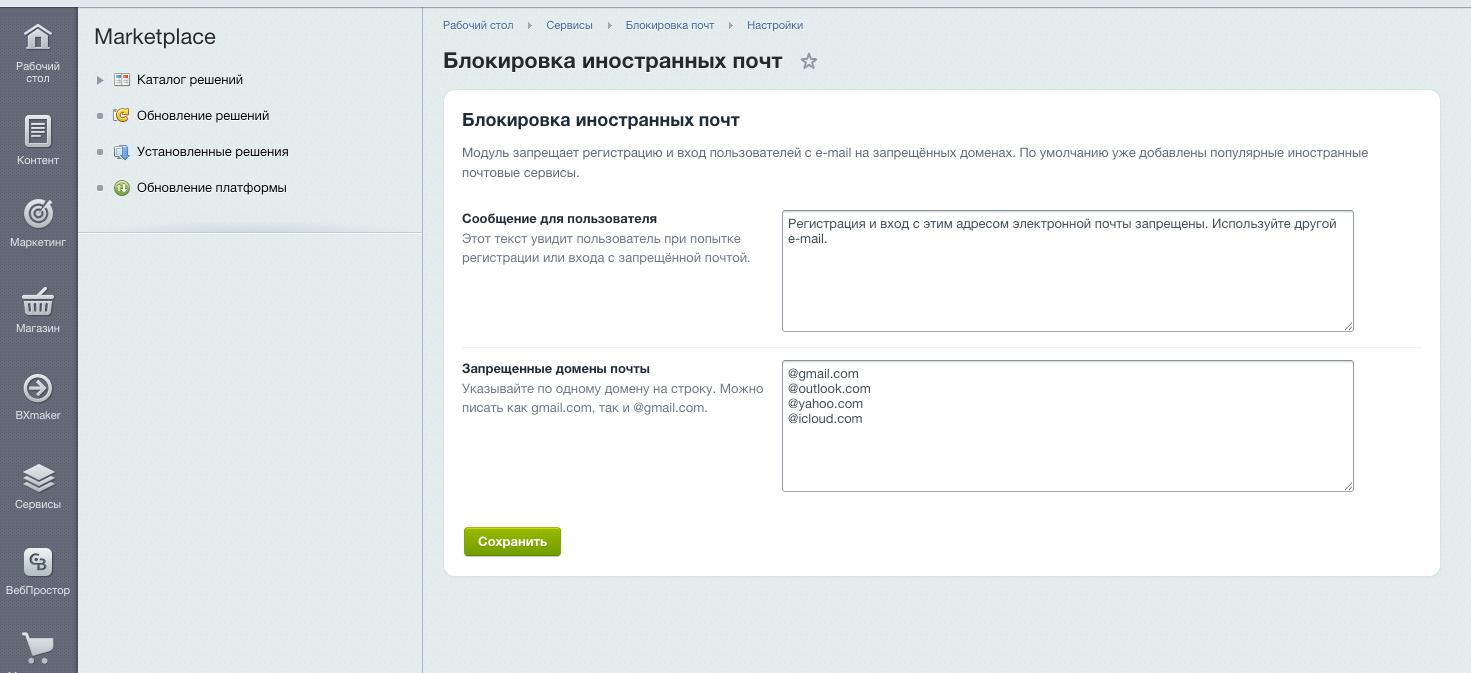Viewport: 1471px width, 673px height.
Task: Open the Рабочий стол home icon
Action: point(38,37)
